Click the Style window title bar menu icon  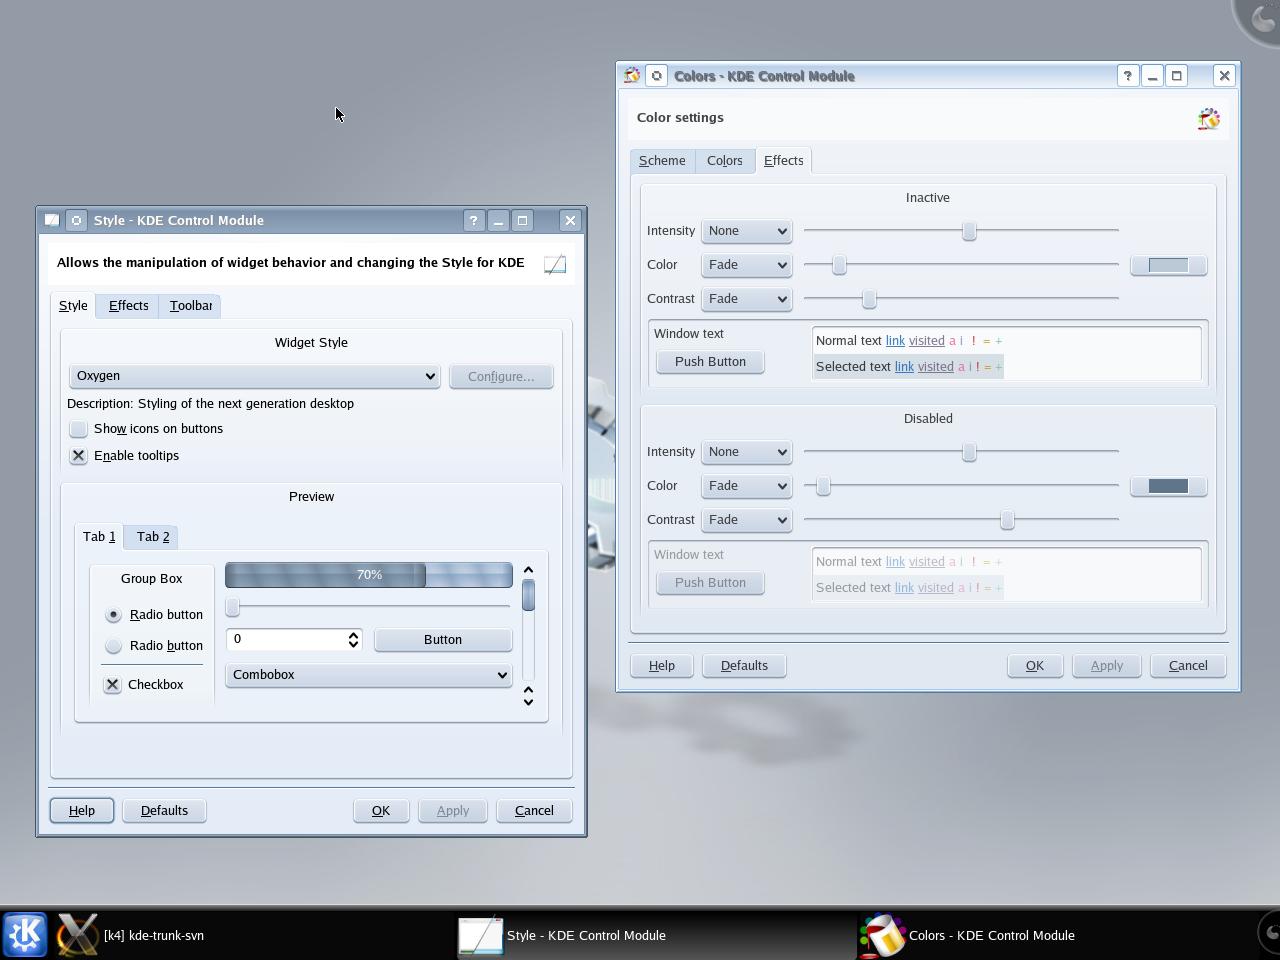tap(52, 220)
